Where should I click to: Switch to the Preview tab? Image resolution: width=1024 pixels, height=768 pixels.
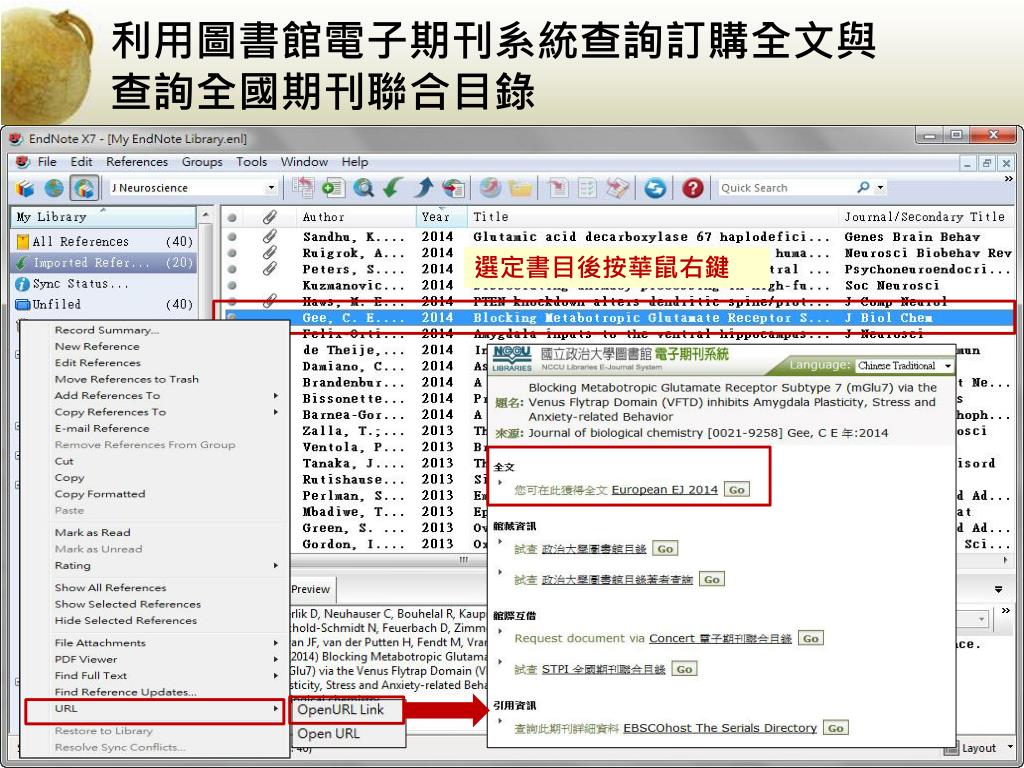[x=310, y=589]
